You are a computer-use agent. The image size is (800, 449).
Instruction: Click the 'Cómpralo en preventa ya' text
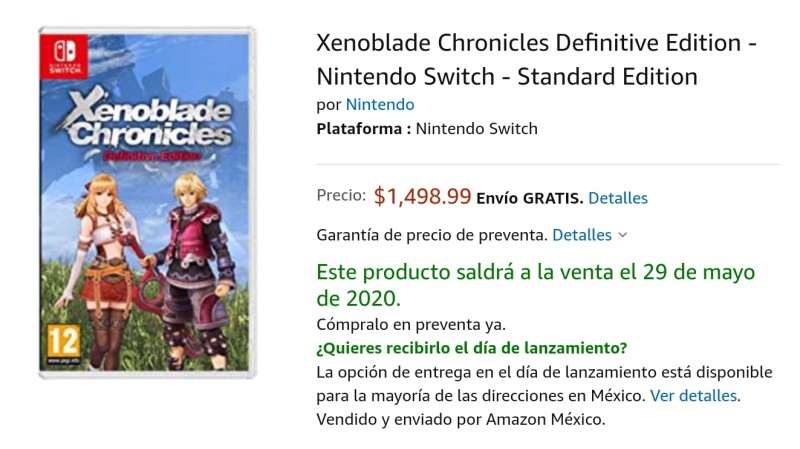click(x=411, y=324)
